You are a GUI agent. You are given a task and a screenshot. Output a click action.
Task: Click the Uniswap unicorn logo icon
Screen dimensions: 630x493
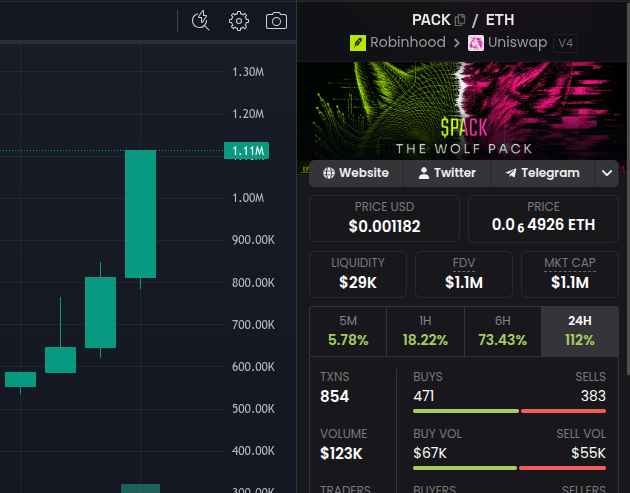click(476, 43)
